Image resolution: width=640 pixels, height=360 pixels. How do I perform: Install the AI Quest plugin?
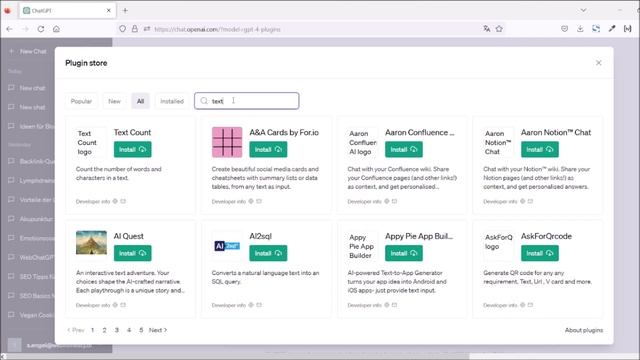pyautogui.click(x=132, y=253)
